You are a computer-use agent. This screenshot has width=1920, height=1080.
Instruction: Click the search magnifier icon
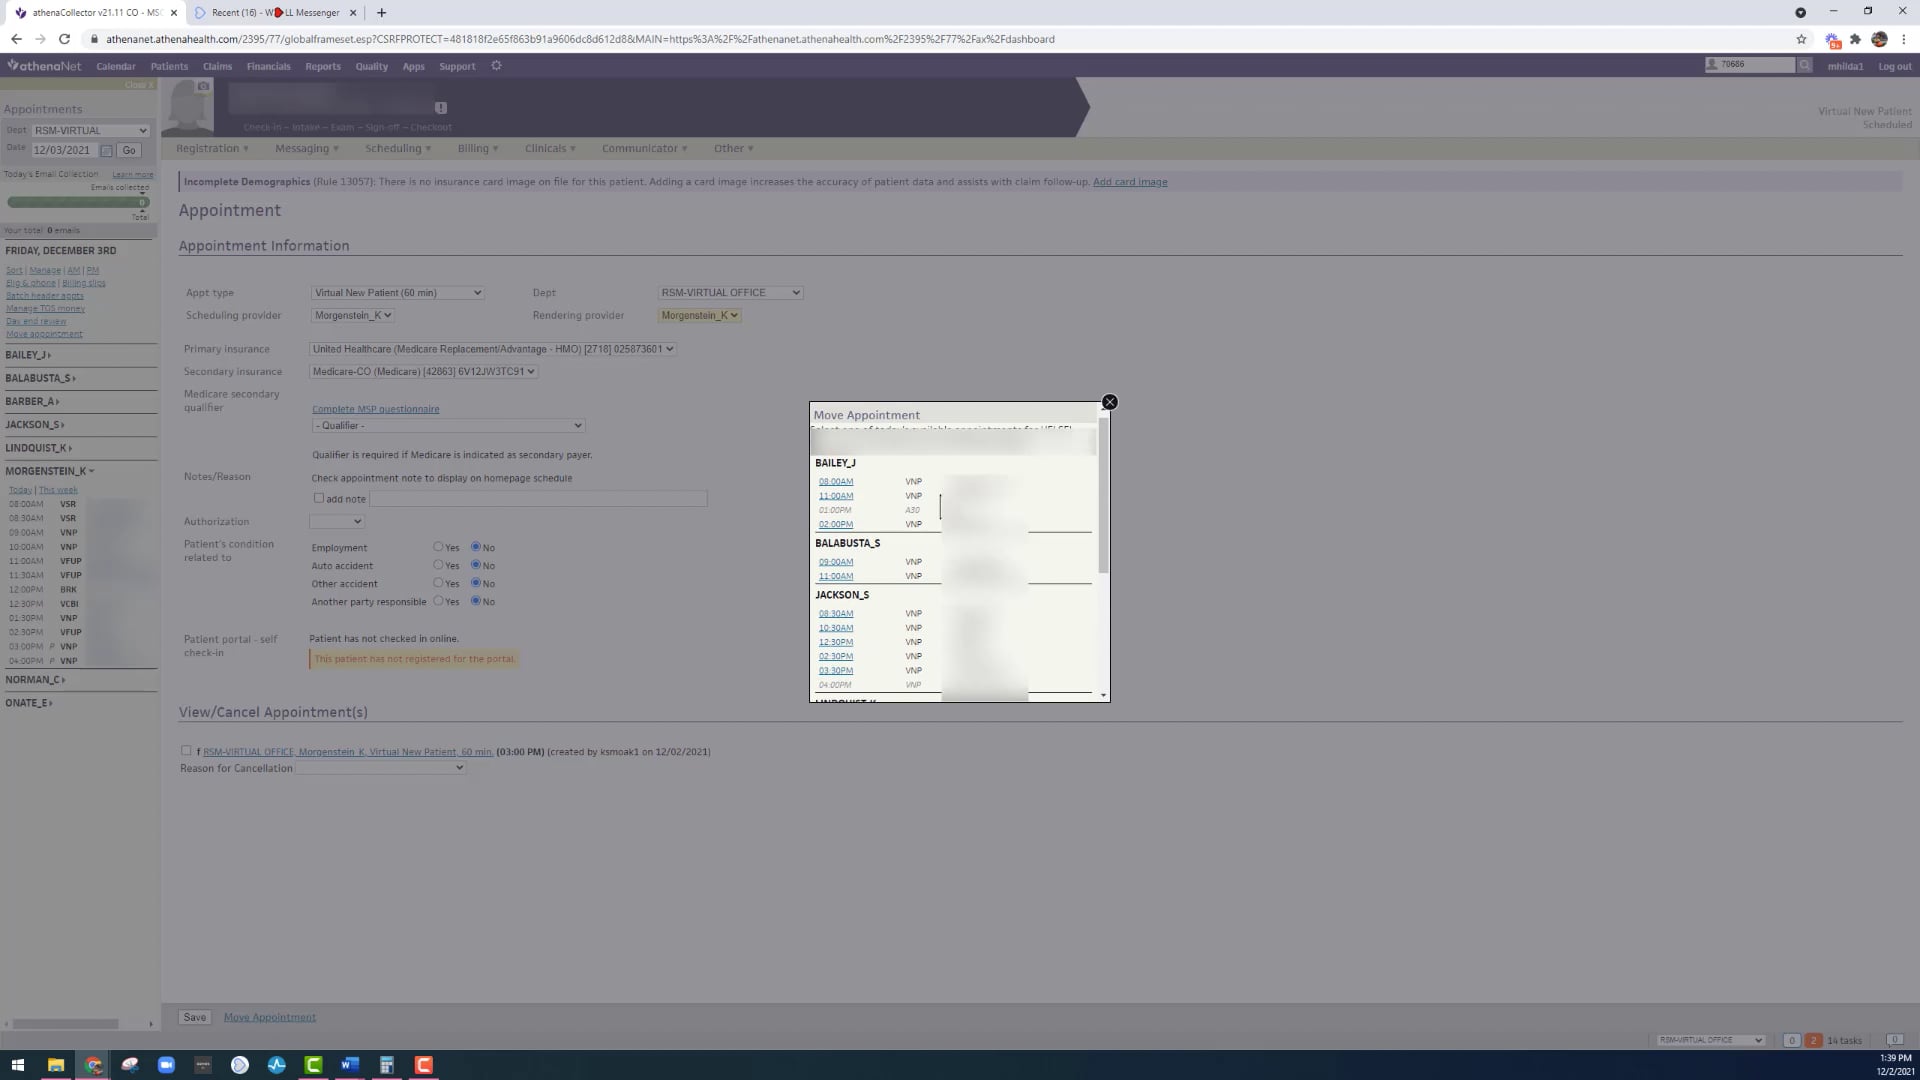pyautogui.click(x=1804, y=65)
